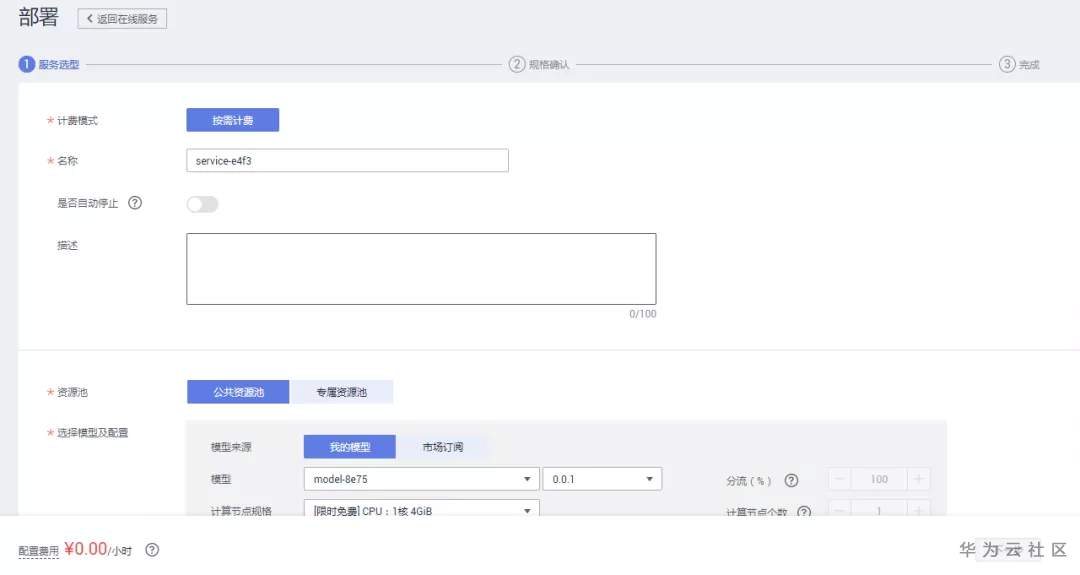This screenshot has height=575, width=1080.
Task: Switch to 我的模型 model source tab
Action: pyautogui.click(x=349, y=447)
